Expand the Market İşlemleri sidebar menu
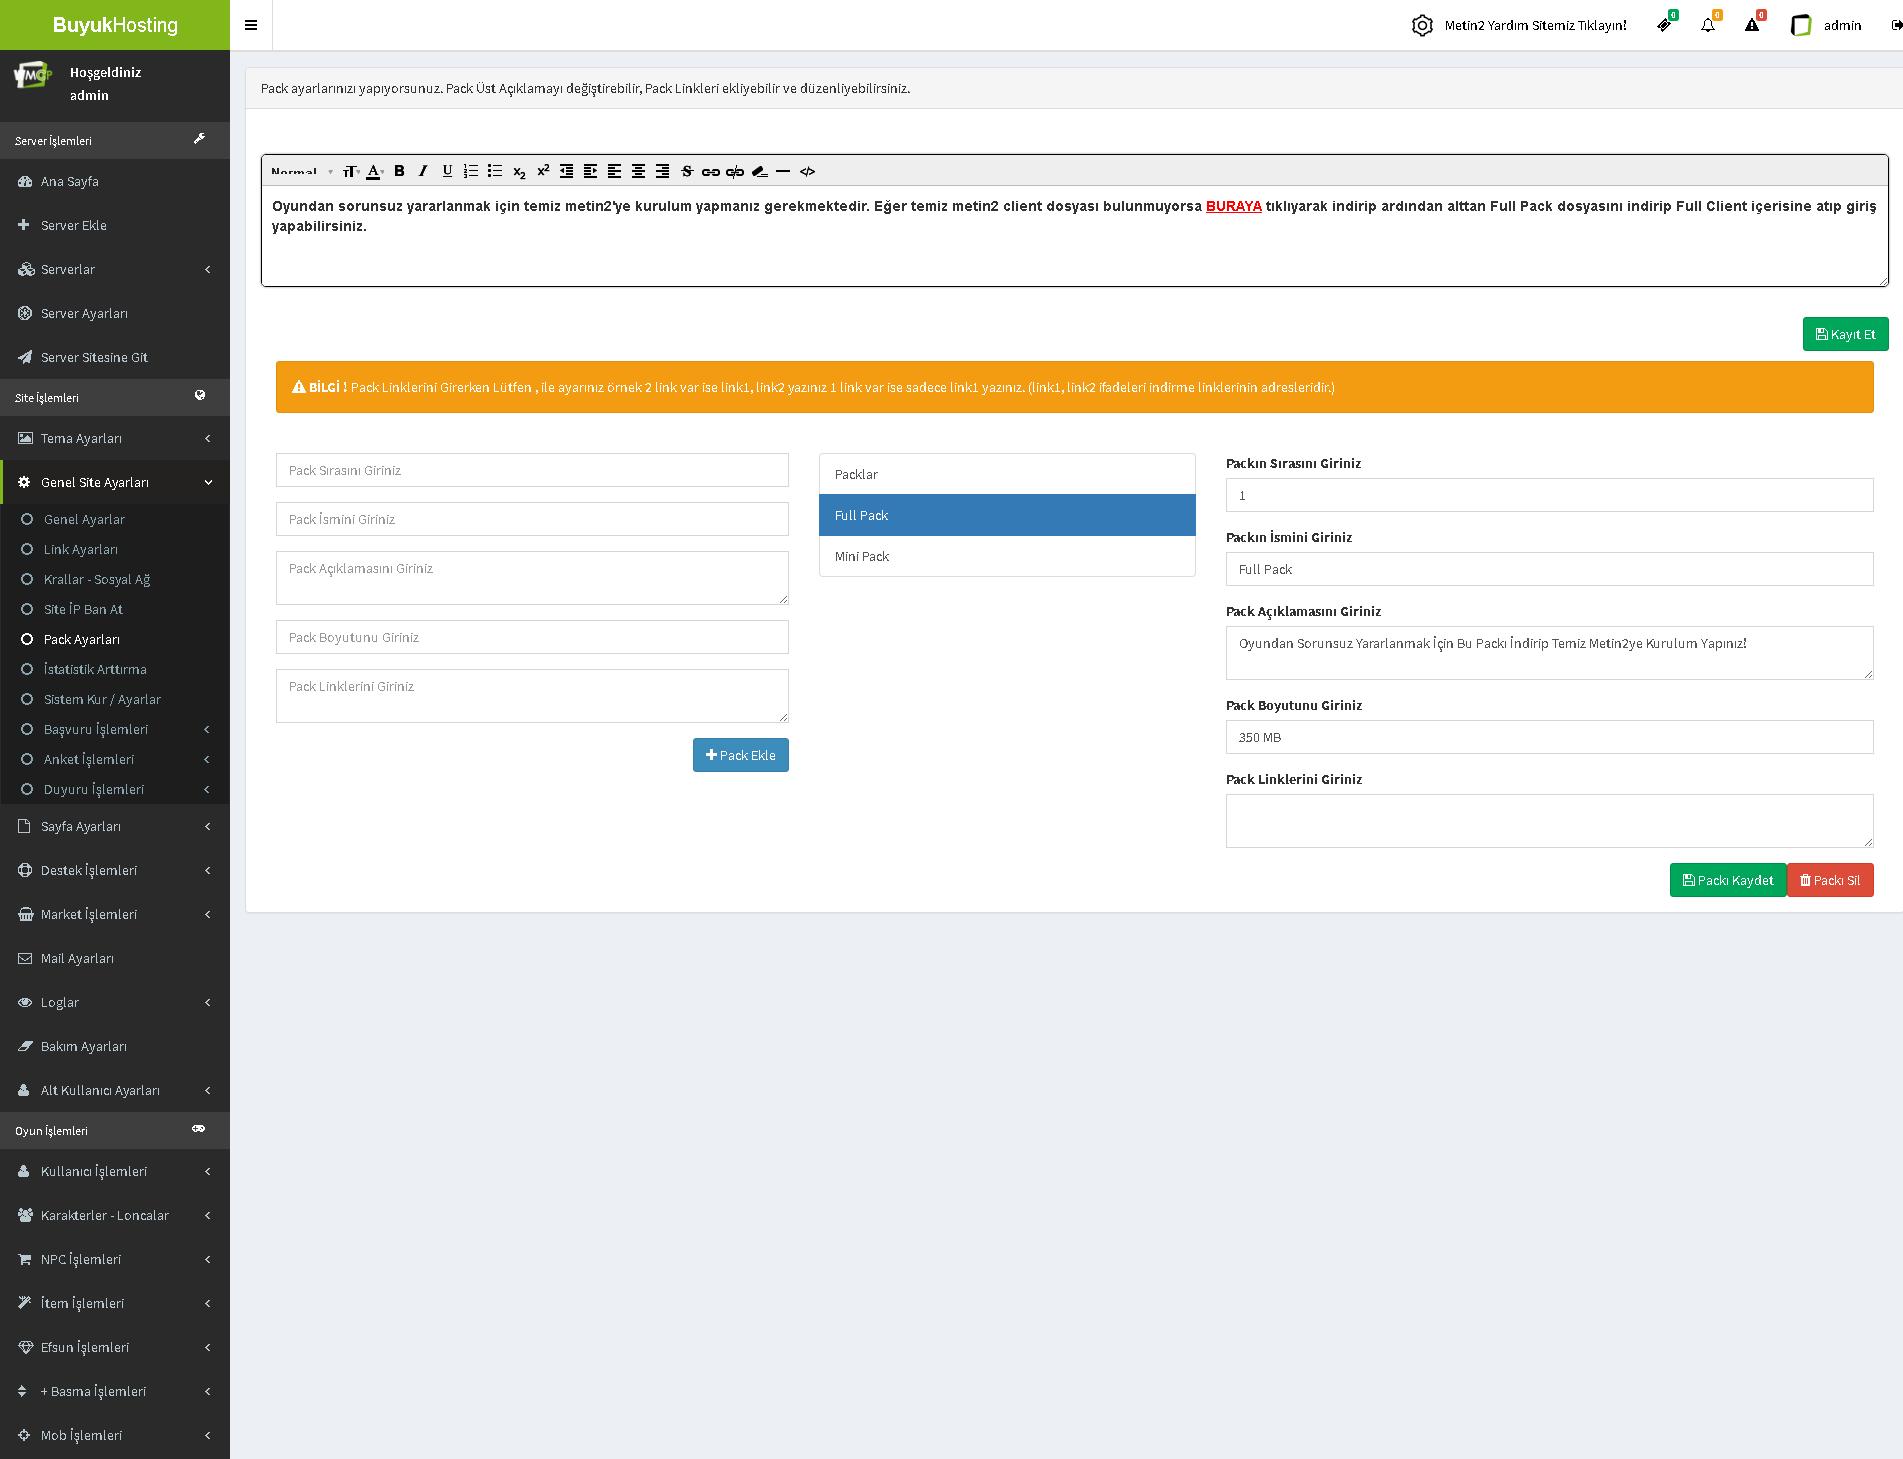Viewport: 1903px width, 1459px height. pos(115,914)
